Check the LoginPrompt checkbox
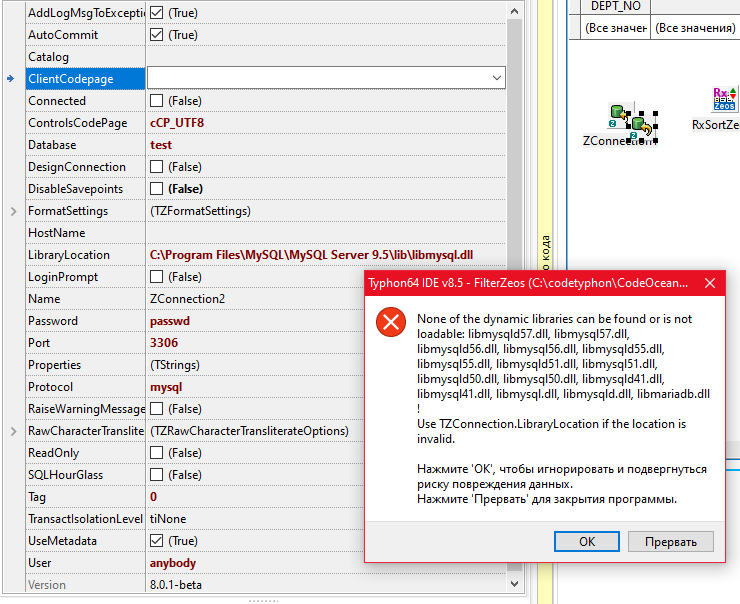 pos(156,277)
